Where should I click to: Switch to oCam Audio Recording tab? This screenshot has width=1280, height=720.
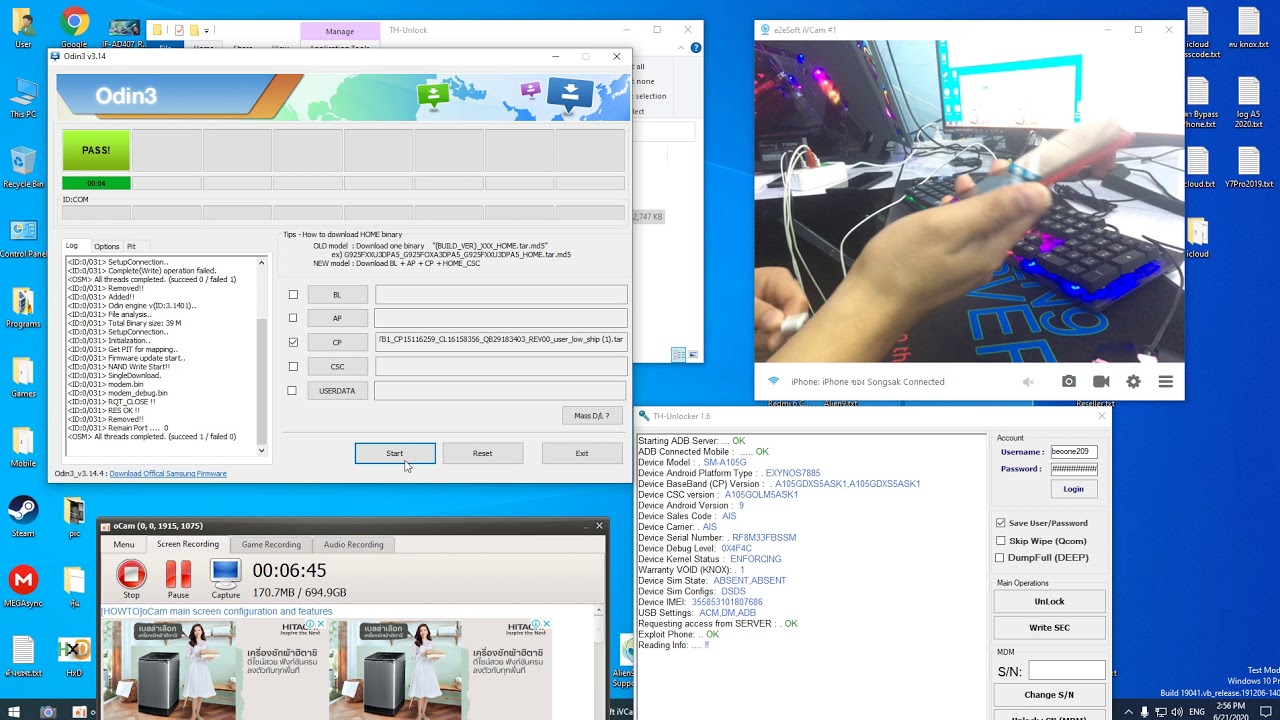click(x=353, y=544)
